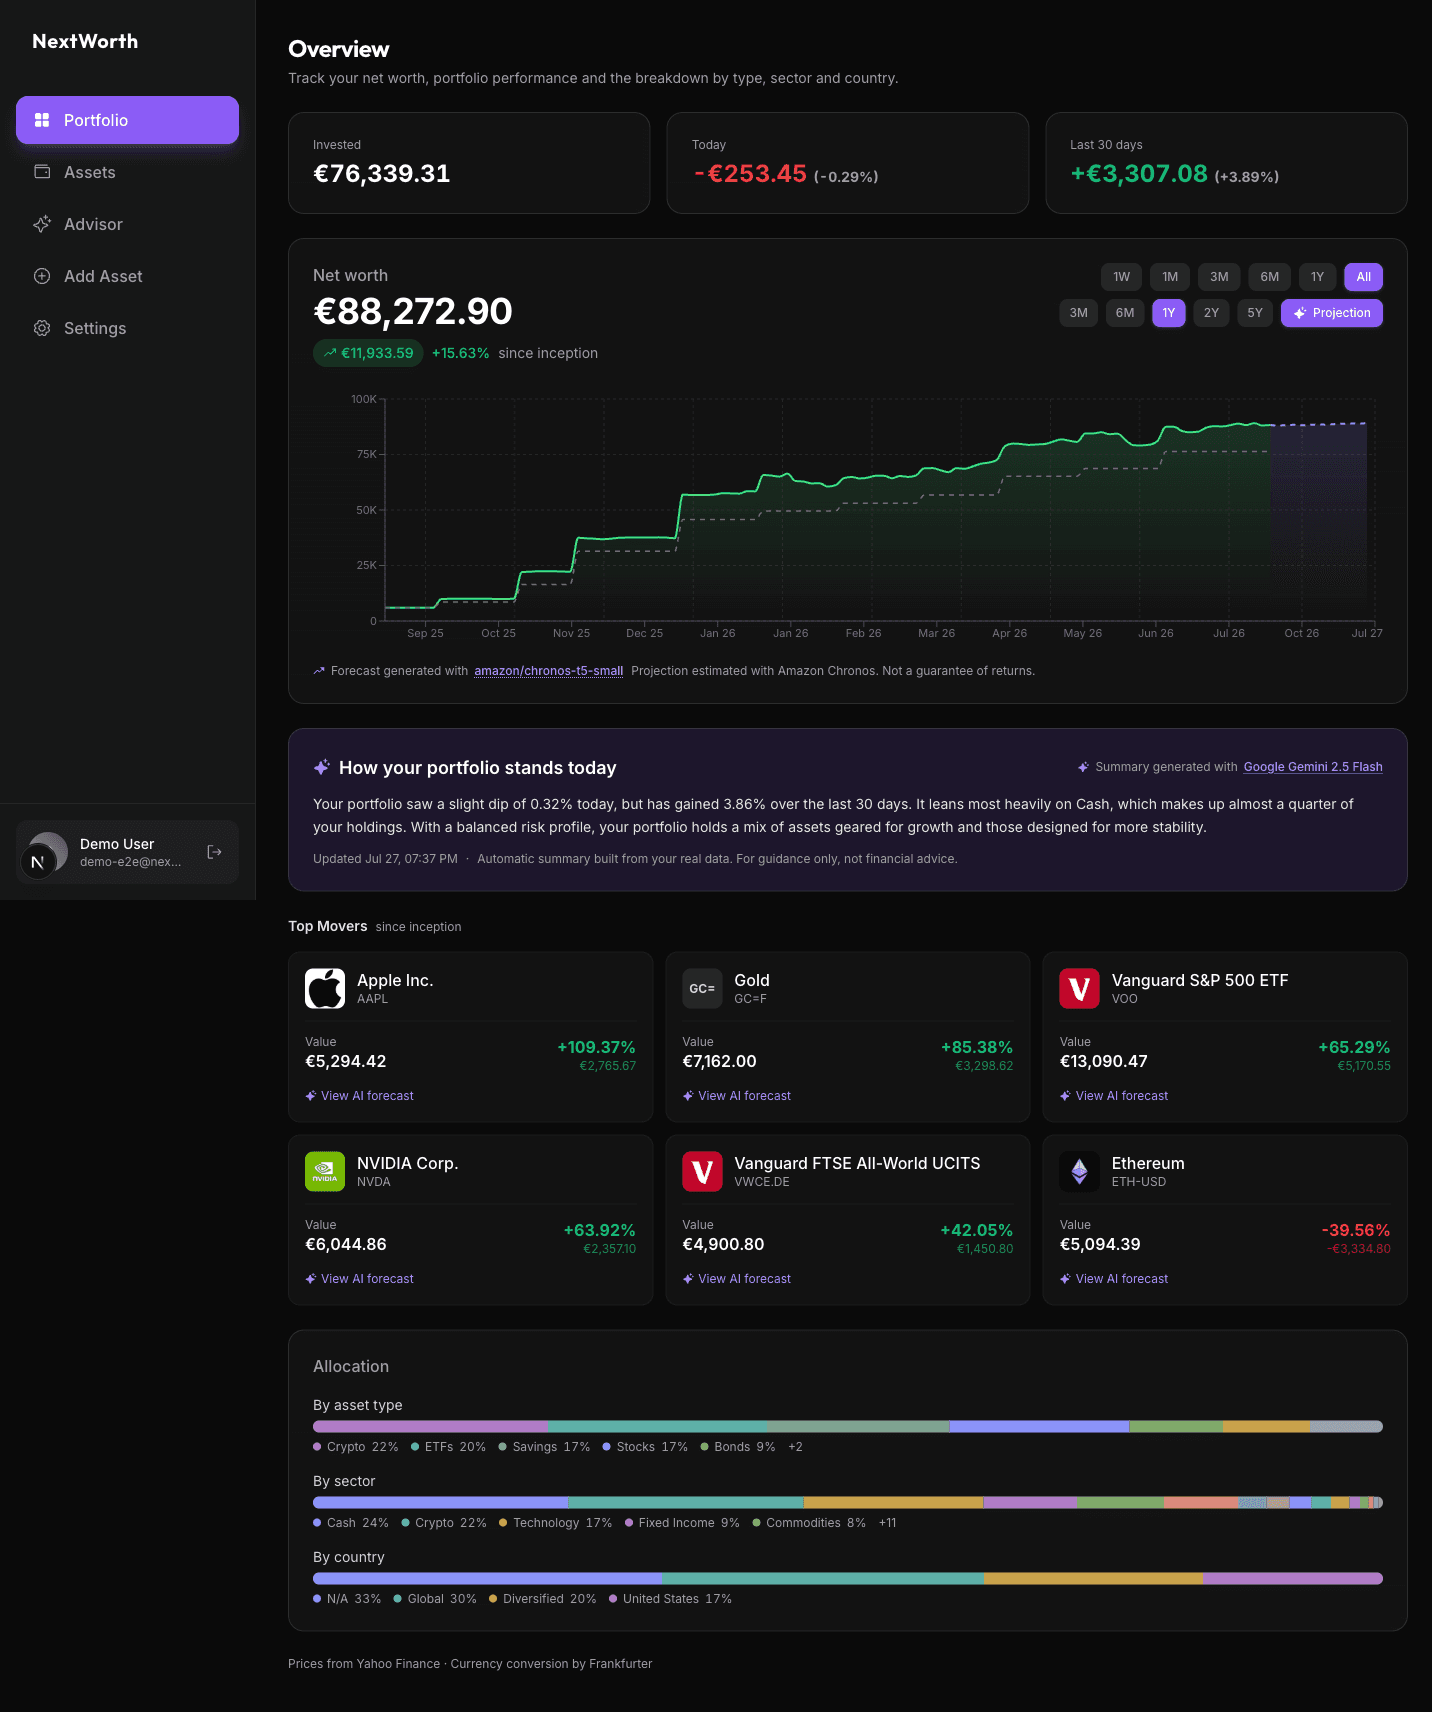Open the Google Gemini 2.5 Flash link
The width and height of the screenshot is (1432, 1712).
(1313, 767)
